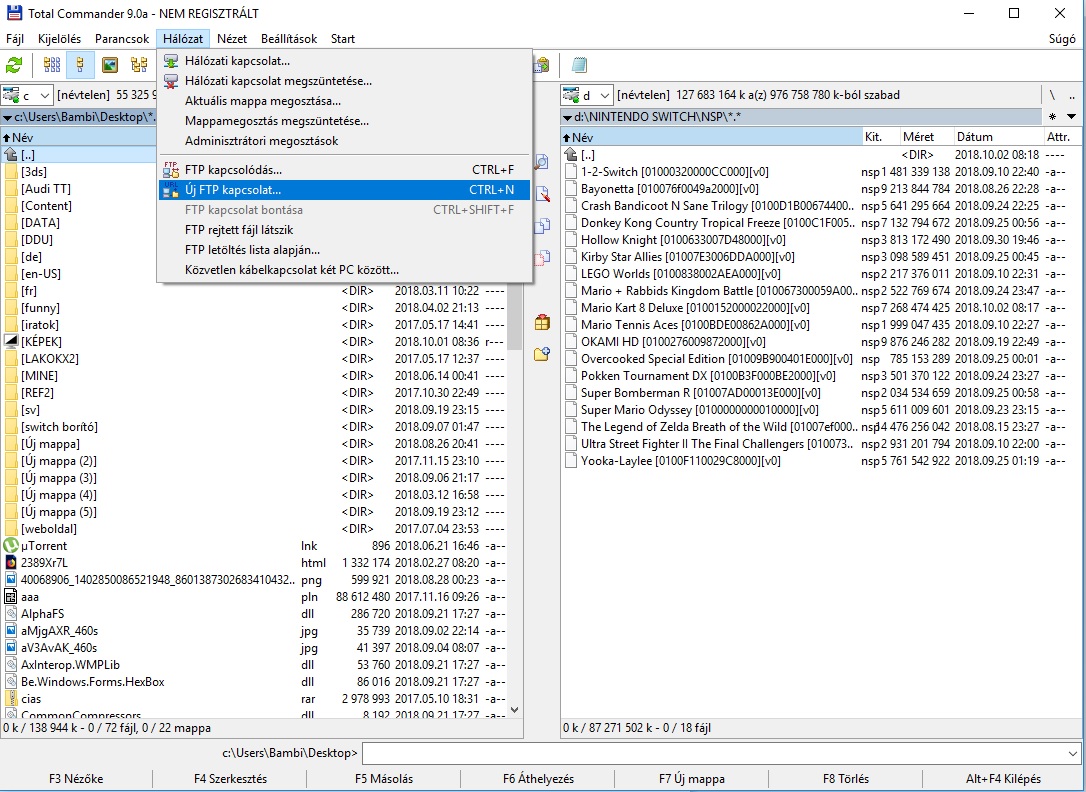1086x792 pixels.
Task: Click the F6 Áthelyezés button
Action: (x=538, y=779)
